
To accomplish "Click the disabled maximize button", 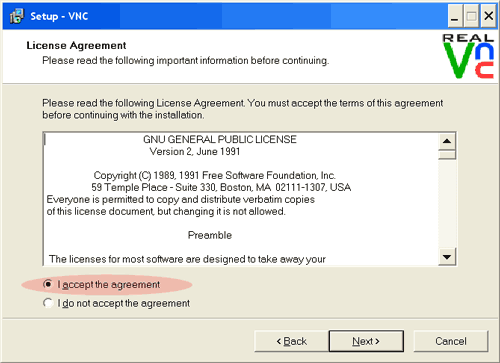I will pyautogui.click(x=471, y=16).
